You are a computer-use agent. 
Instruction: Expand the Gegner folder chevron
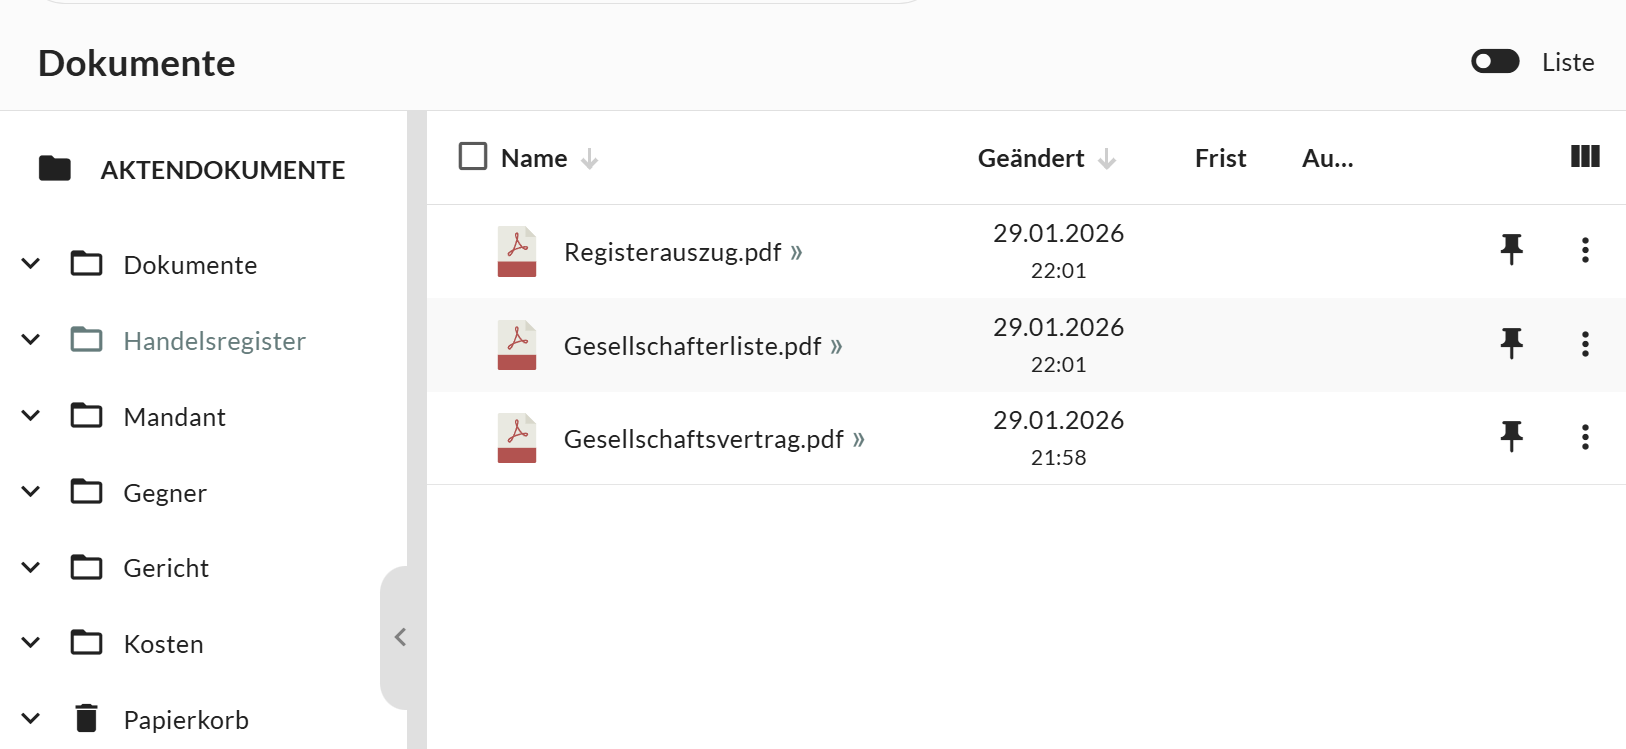click(x=30, y=491)
